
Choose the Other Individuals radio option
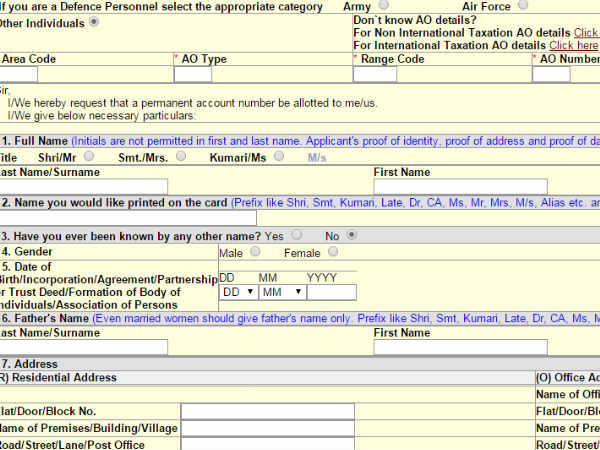pyautogui.click(x=94, y=22)
